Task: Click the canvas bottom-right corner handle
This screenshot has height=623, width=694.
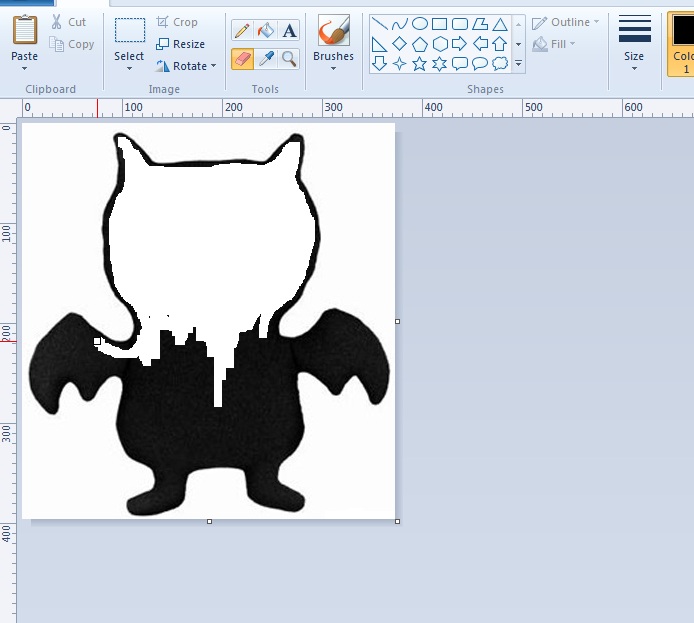Action: pos(397,522)
